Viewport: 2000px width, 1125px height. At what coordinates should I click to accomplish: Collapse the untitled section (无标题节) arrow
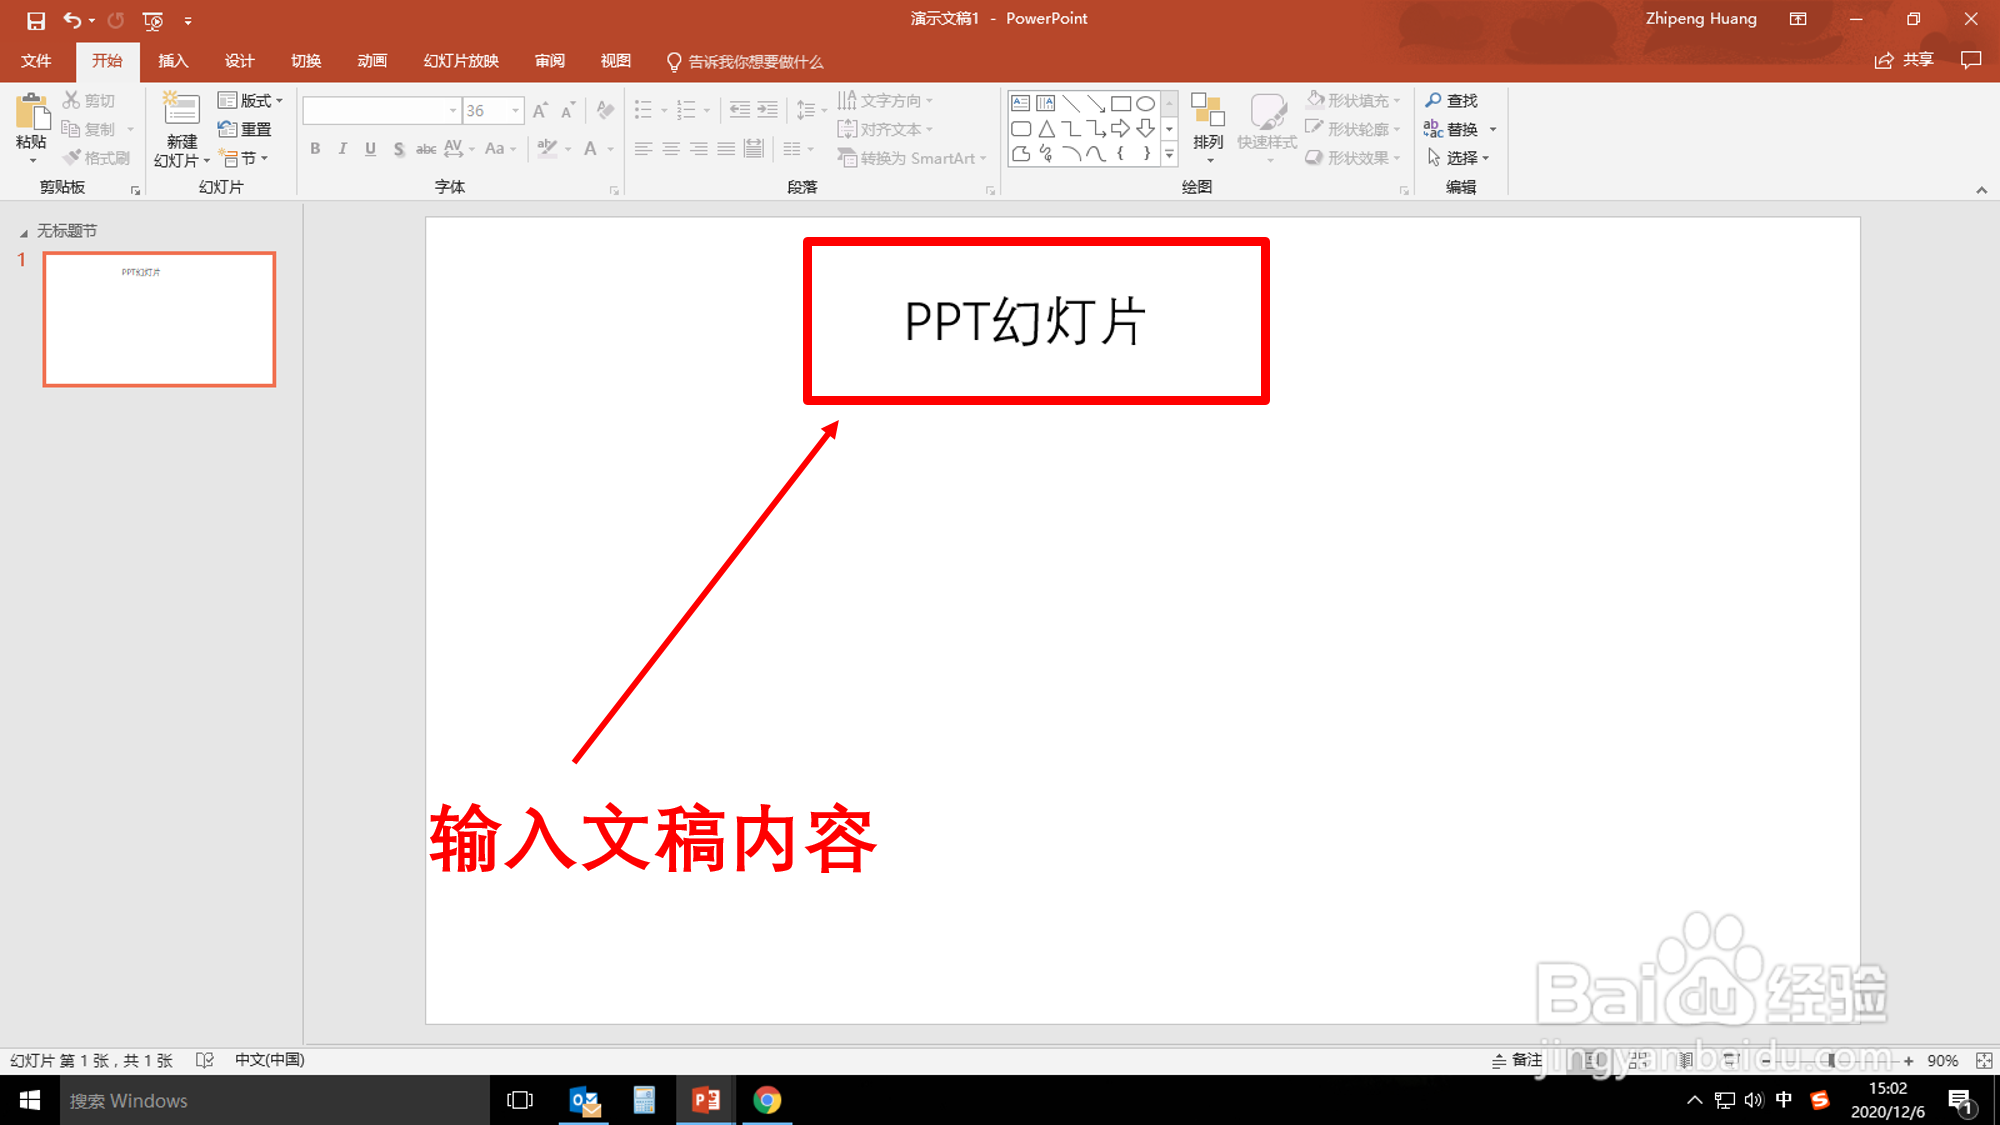point(24,232)
